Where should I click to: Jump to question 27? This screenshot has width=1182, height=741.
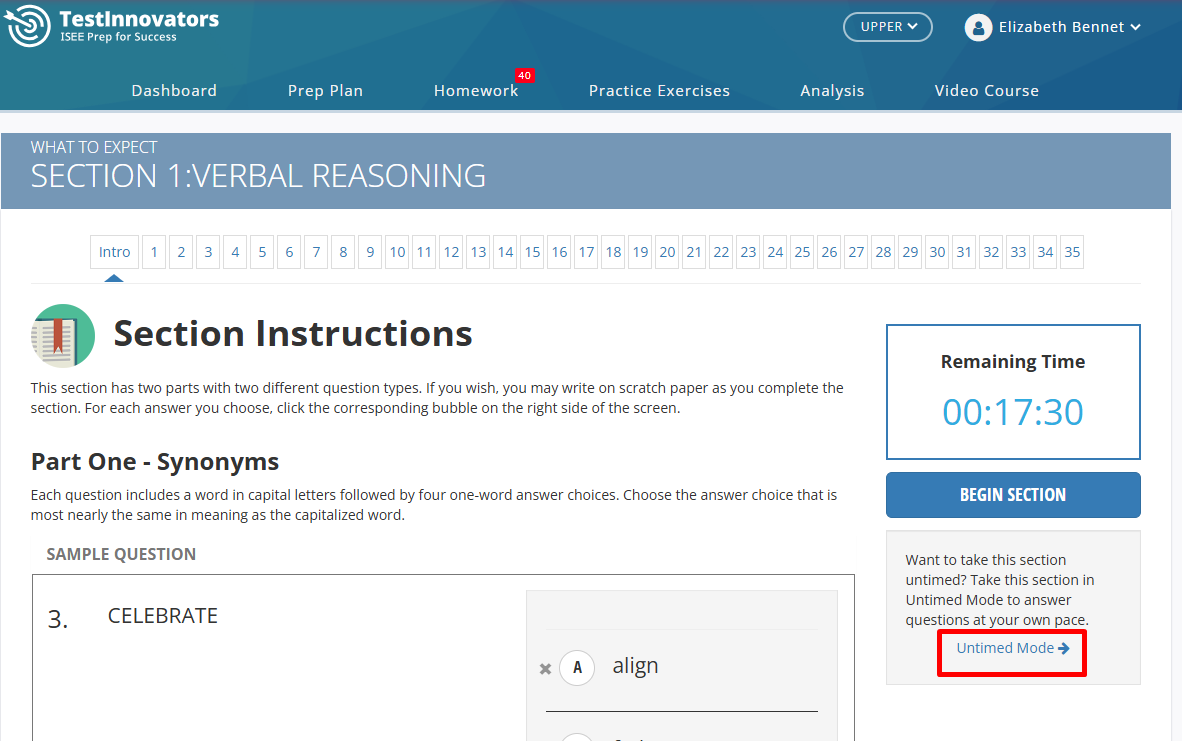tap(856, 252)
